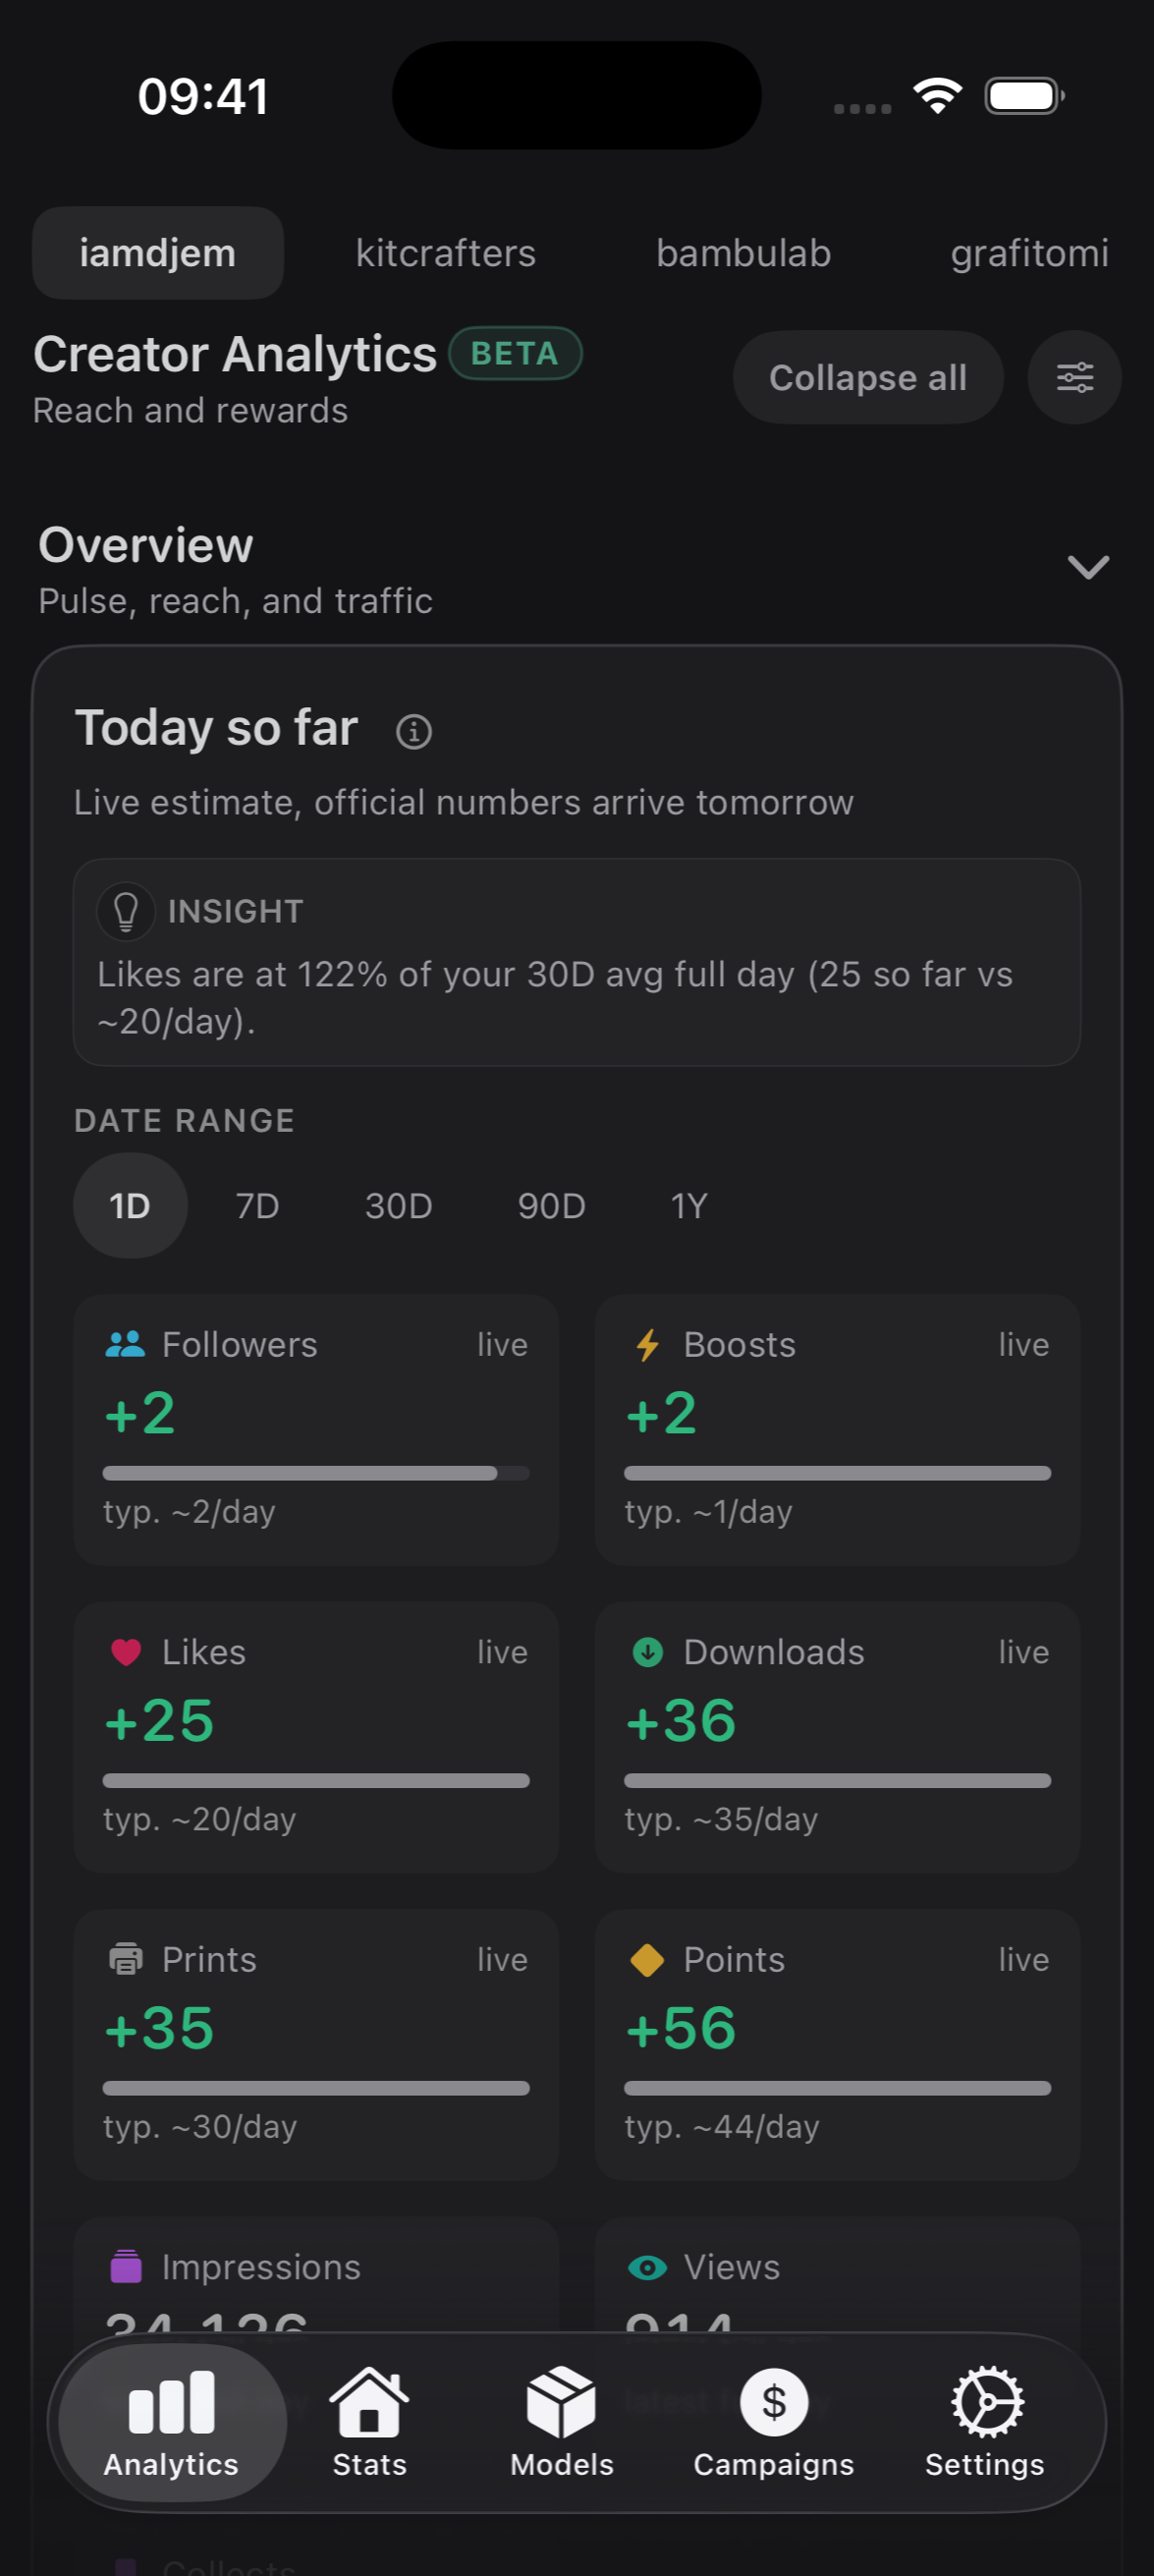
Task: Switch to the kitcrafters account tab
Action: 446,253
